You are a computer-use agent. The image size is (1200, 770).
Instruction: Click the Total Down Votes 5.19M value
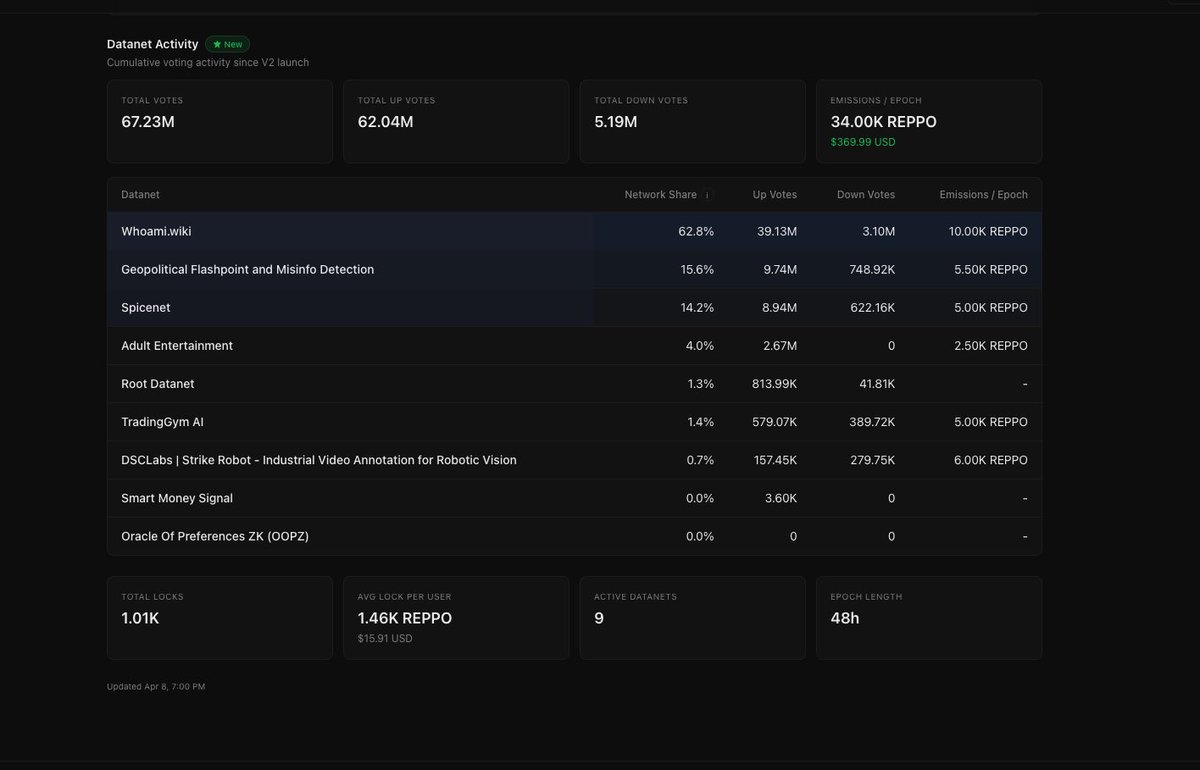click(615, 122)
